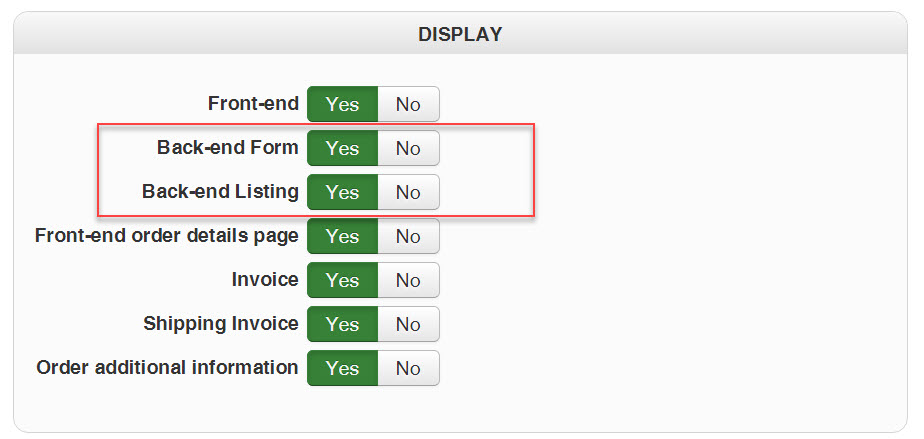The height and width of the screenshot is (439, 924).
Task: Set Front-end display to No
Action: pyautogui.click(x=408, y=104)
